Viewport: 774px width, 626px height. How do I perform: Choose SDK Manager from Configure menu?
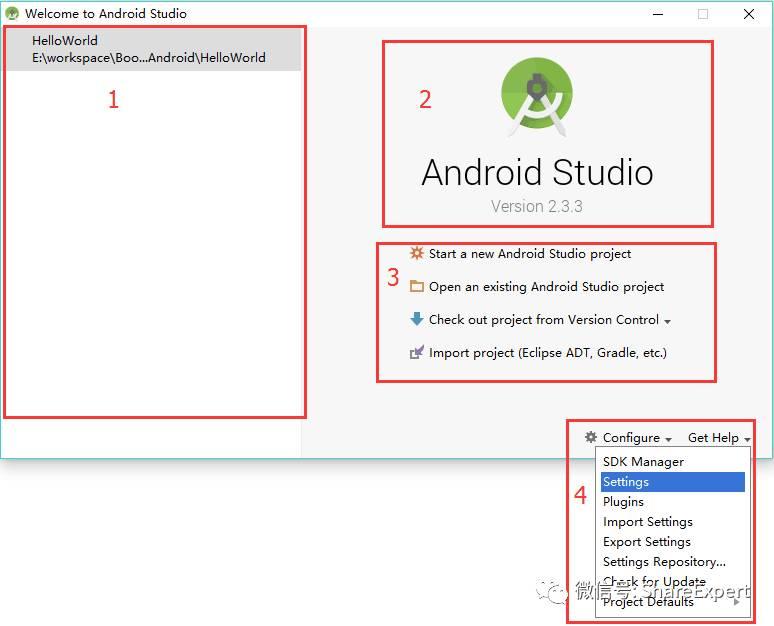[x=672, y=462]
